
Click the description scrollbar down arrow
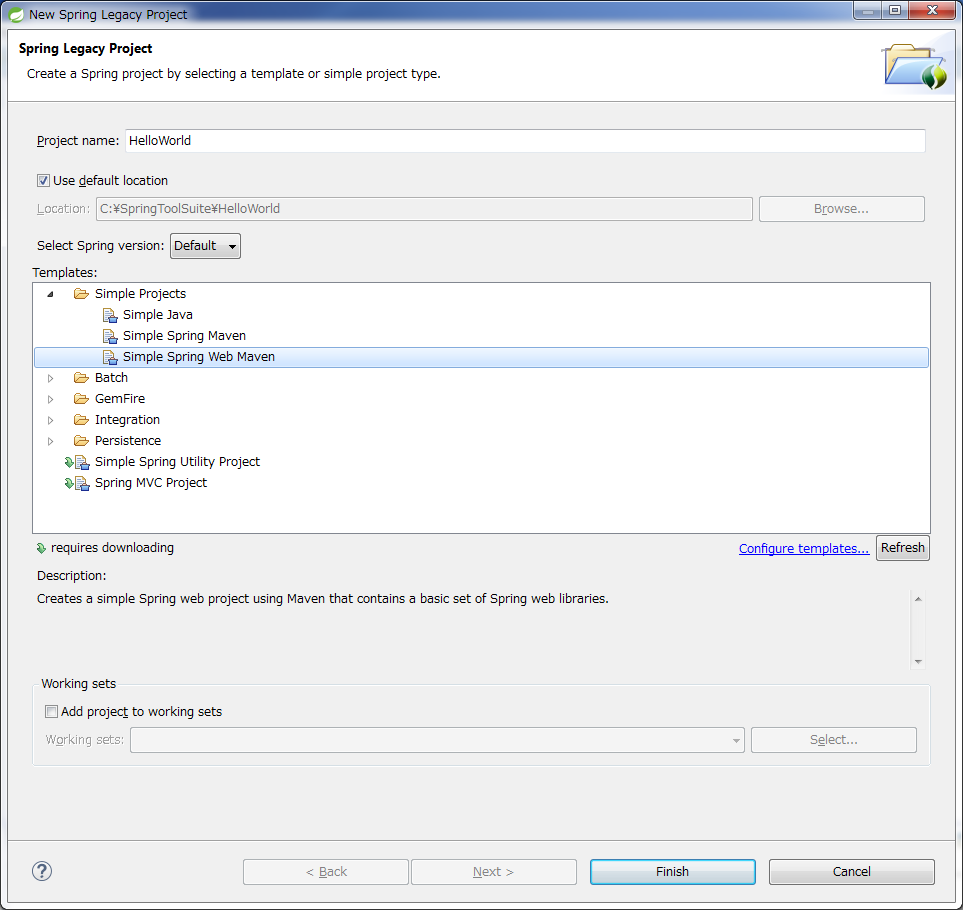[x=918, y=661]
